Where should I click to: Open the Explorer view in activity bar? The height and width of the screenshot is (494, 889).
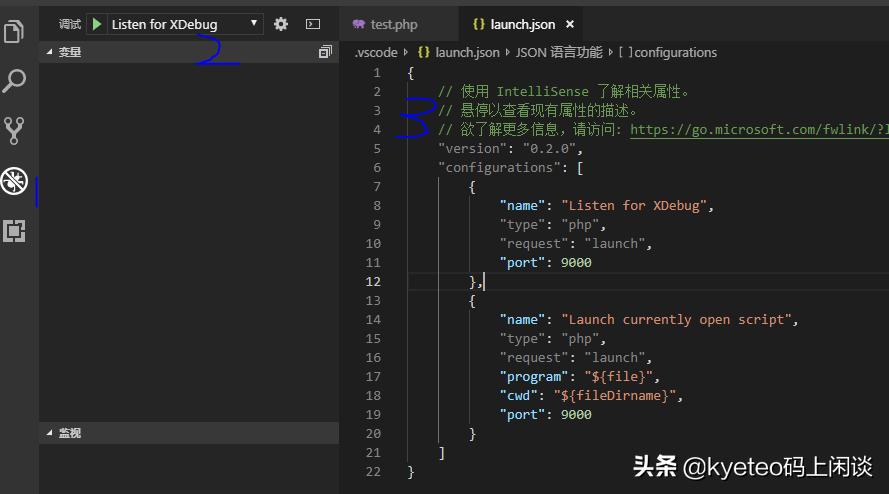pos(14,31)
